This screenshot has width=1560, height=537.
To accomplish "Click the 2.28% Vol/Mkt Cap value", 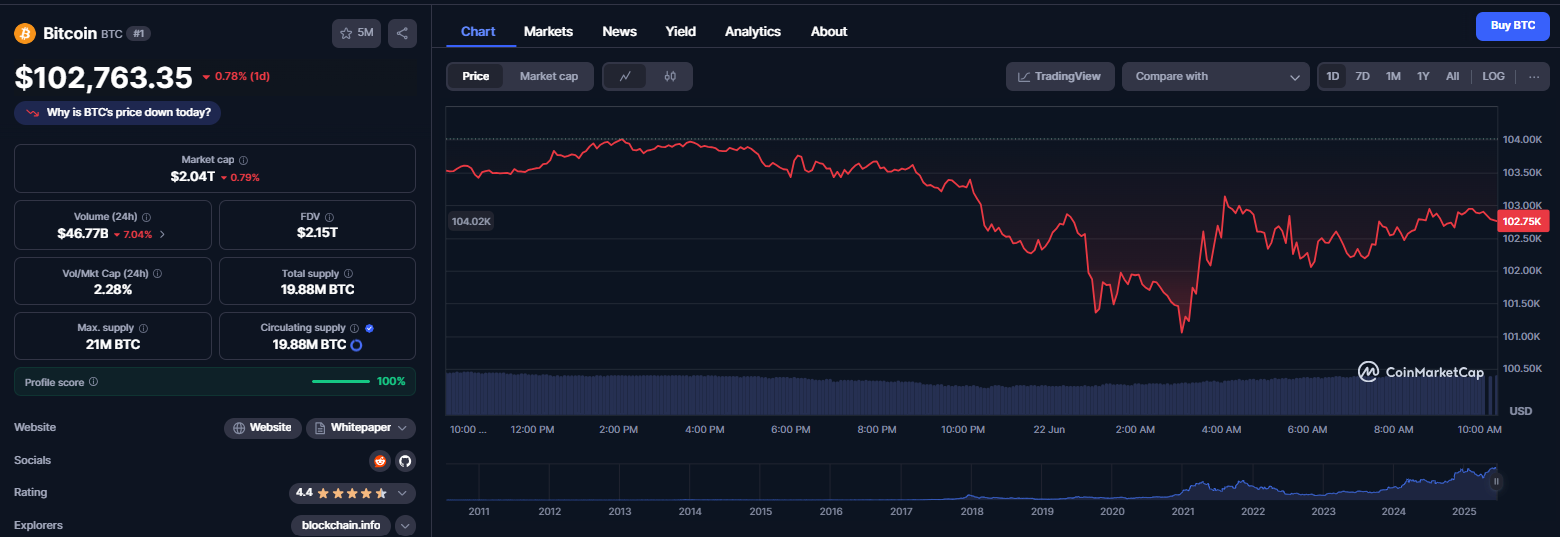I will [x=113, y=289].
